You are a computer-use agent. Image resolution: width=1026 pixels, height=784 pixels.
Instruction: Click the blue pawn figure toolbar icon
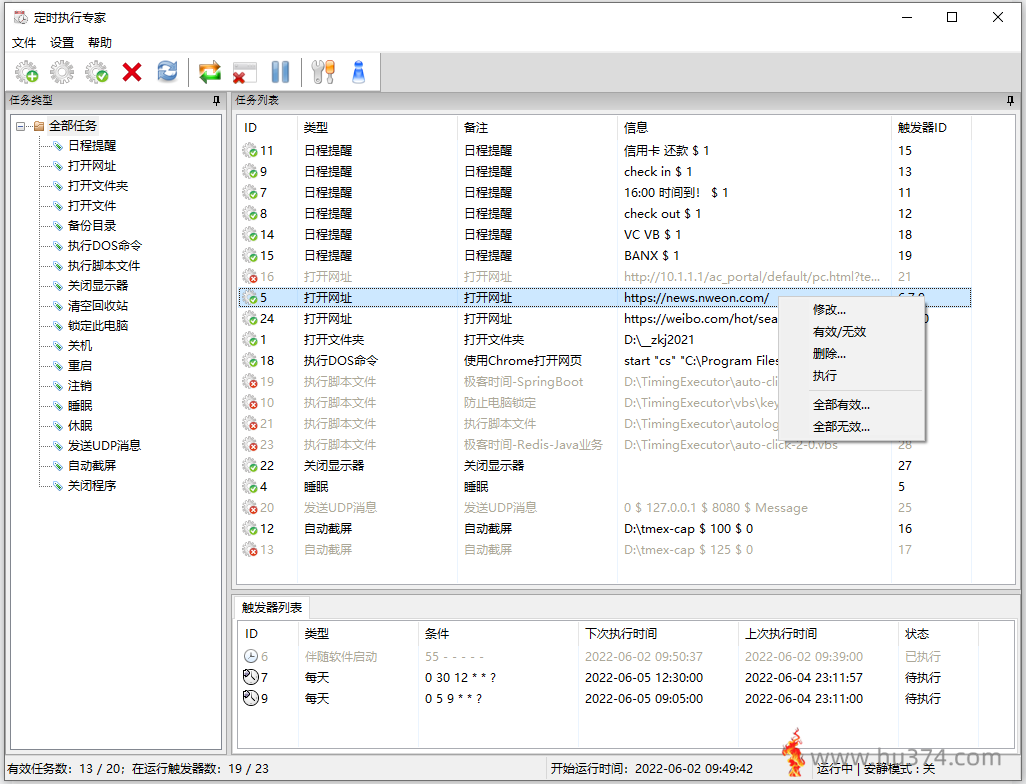(359, 72)
